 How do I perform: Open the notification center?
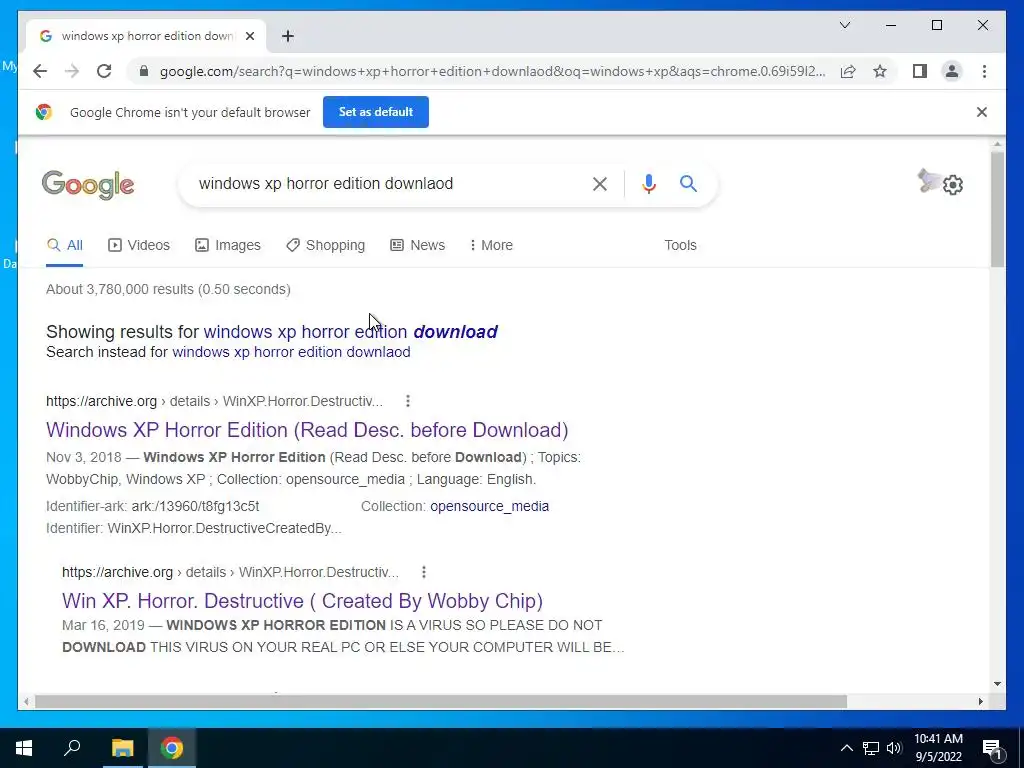click(993, 748)
